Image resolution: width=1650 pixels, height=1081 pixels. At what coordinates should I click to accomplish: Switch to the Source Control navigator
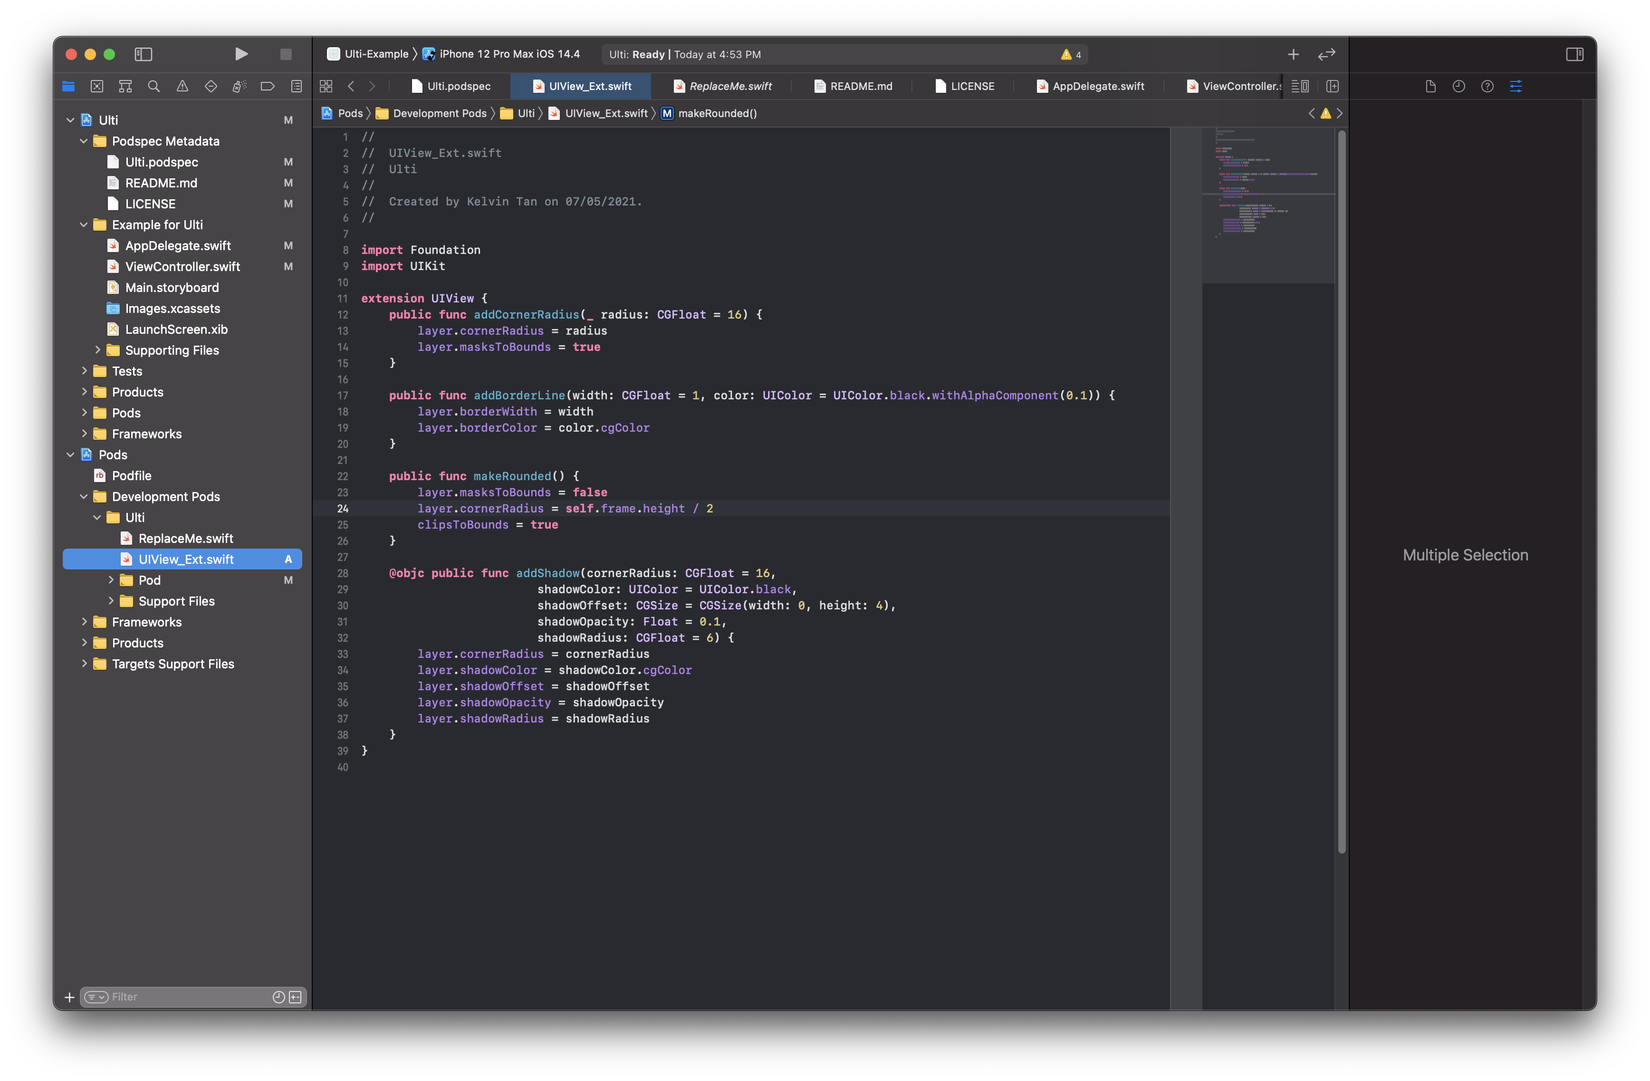pos(97,87)
